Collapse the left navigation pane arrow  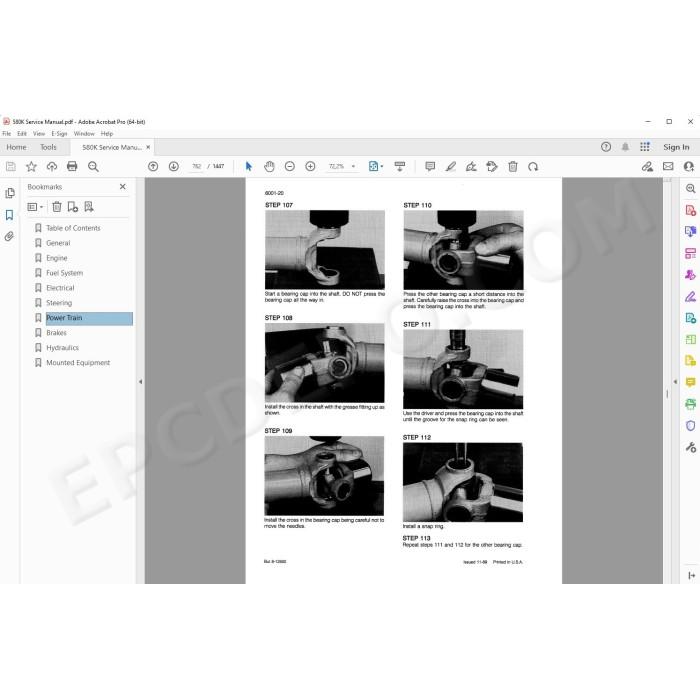140,382
